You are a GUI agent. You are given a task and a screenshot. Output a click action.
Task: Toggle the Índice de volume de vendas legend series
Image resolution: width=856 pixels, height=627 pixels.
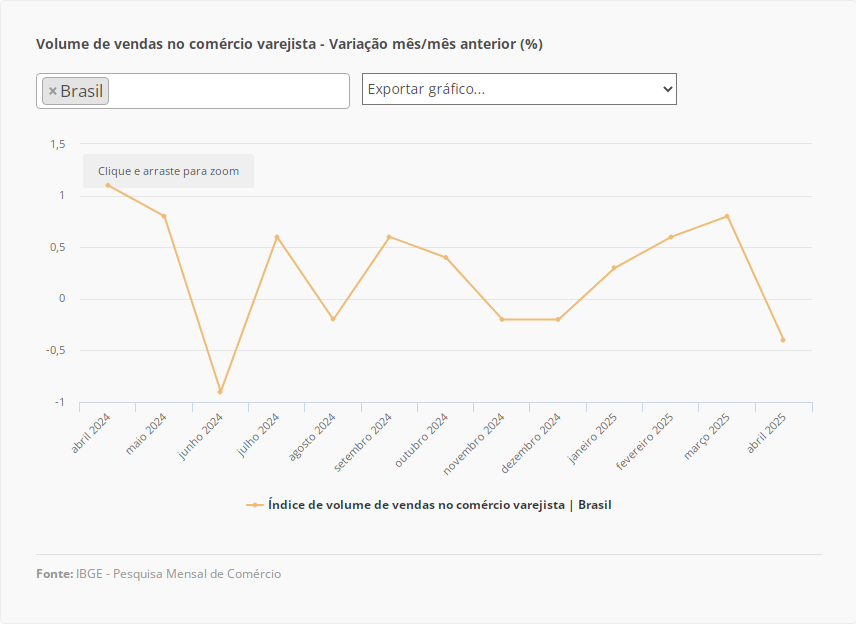click(439, 505)
